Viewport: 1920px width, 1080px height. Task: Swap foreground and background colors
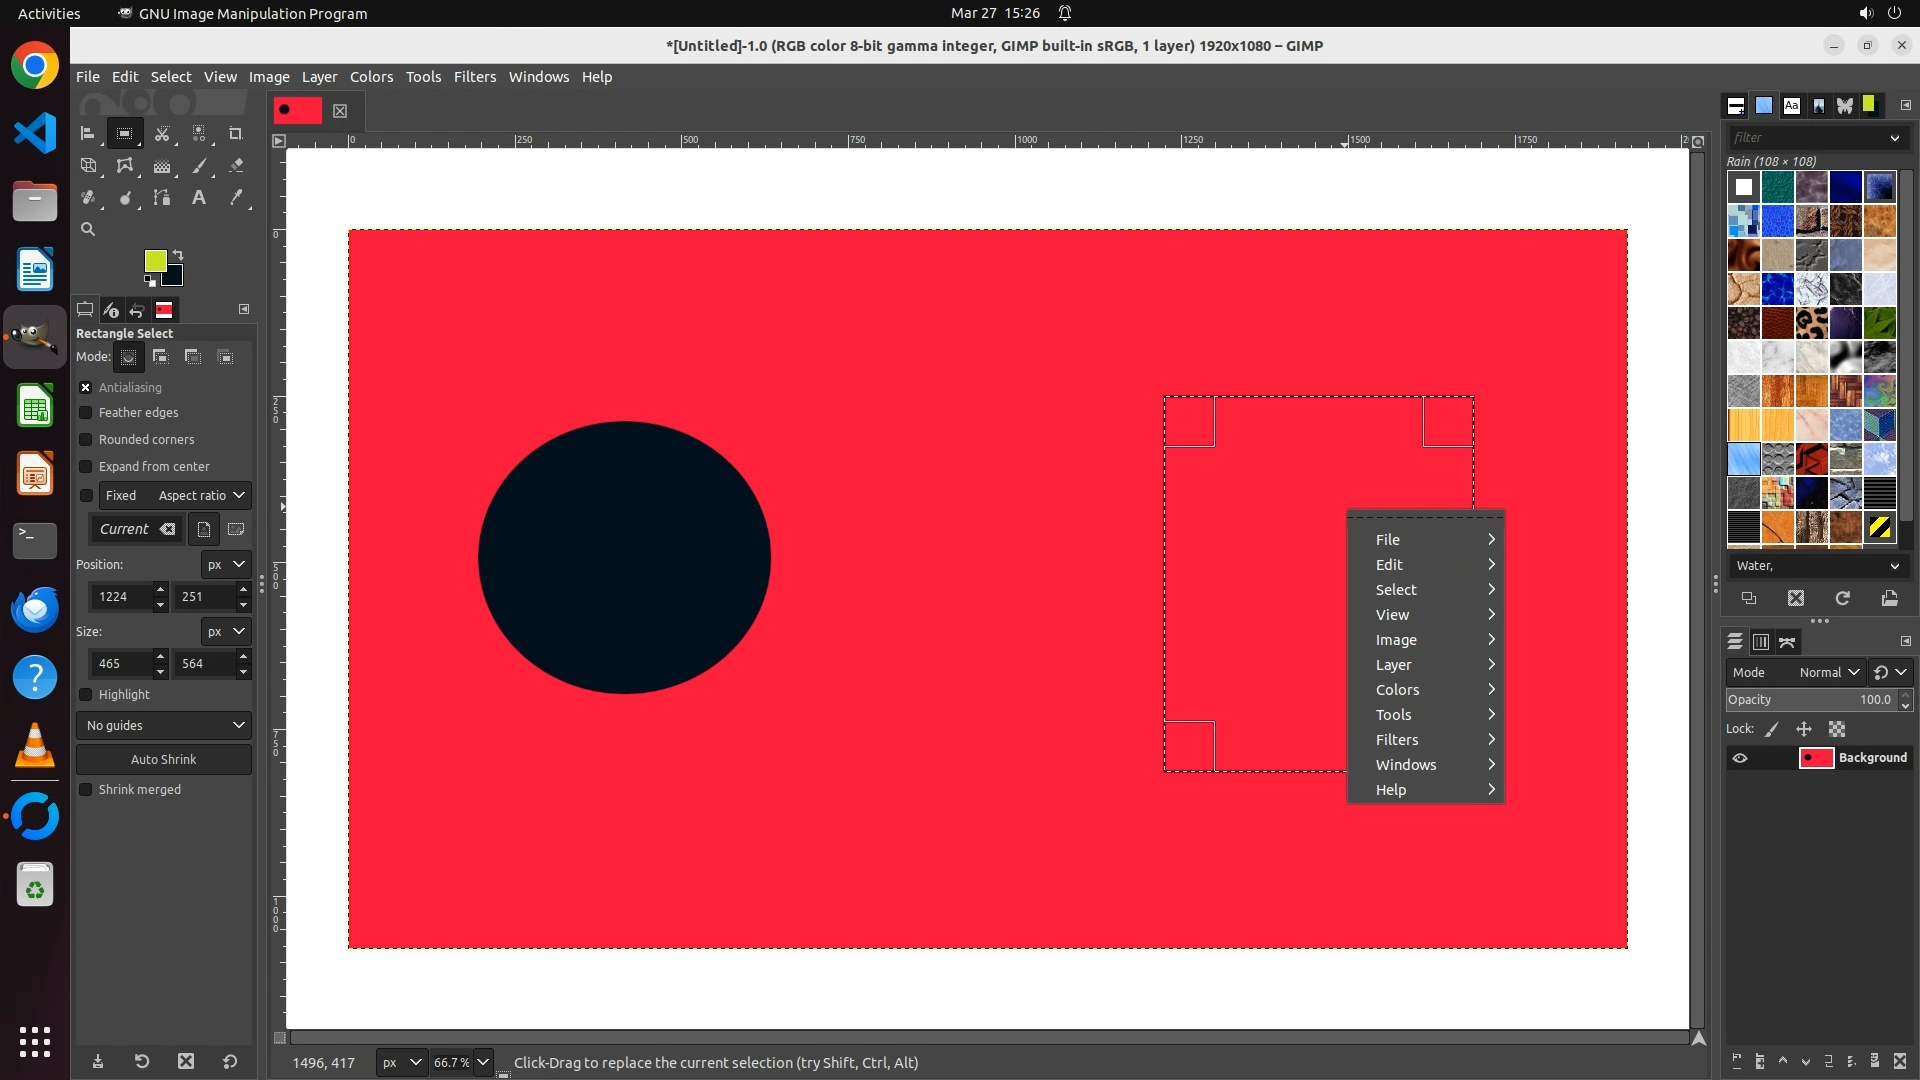pyautogui.click(x=178, y=254)
